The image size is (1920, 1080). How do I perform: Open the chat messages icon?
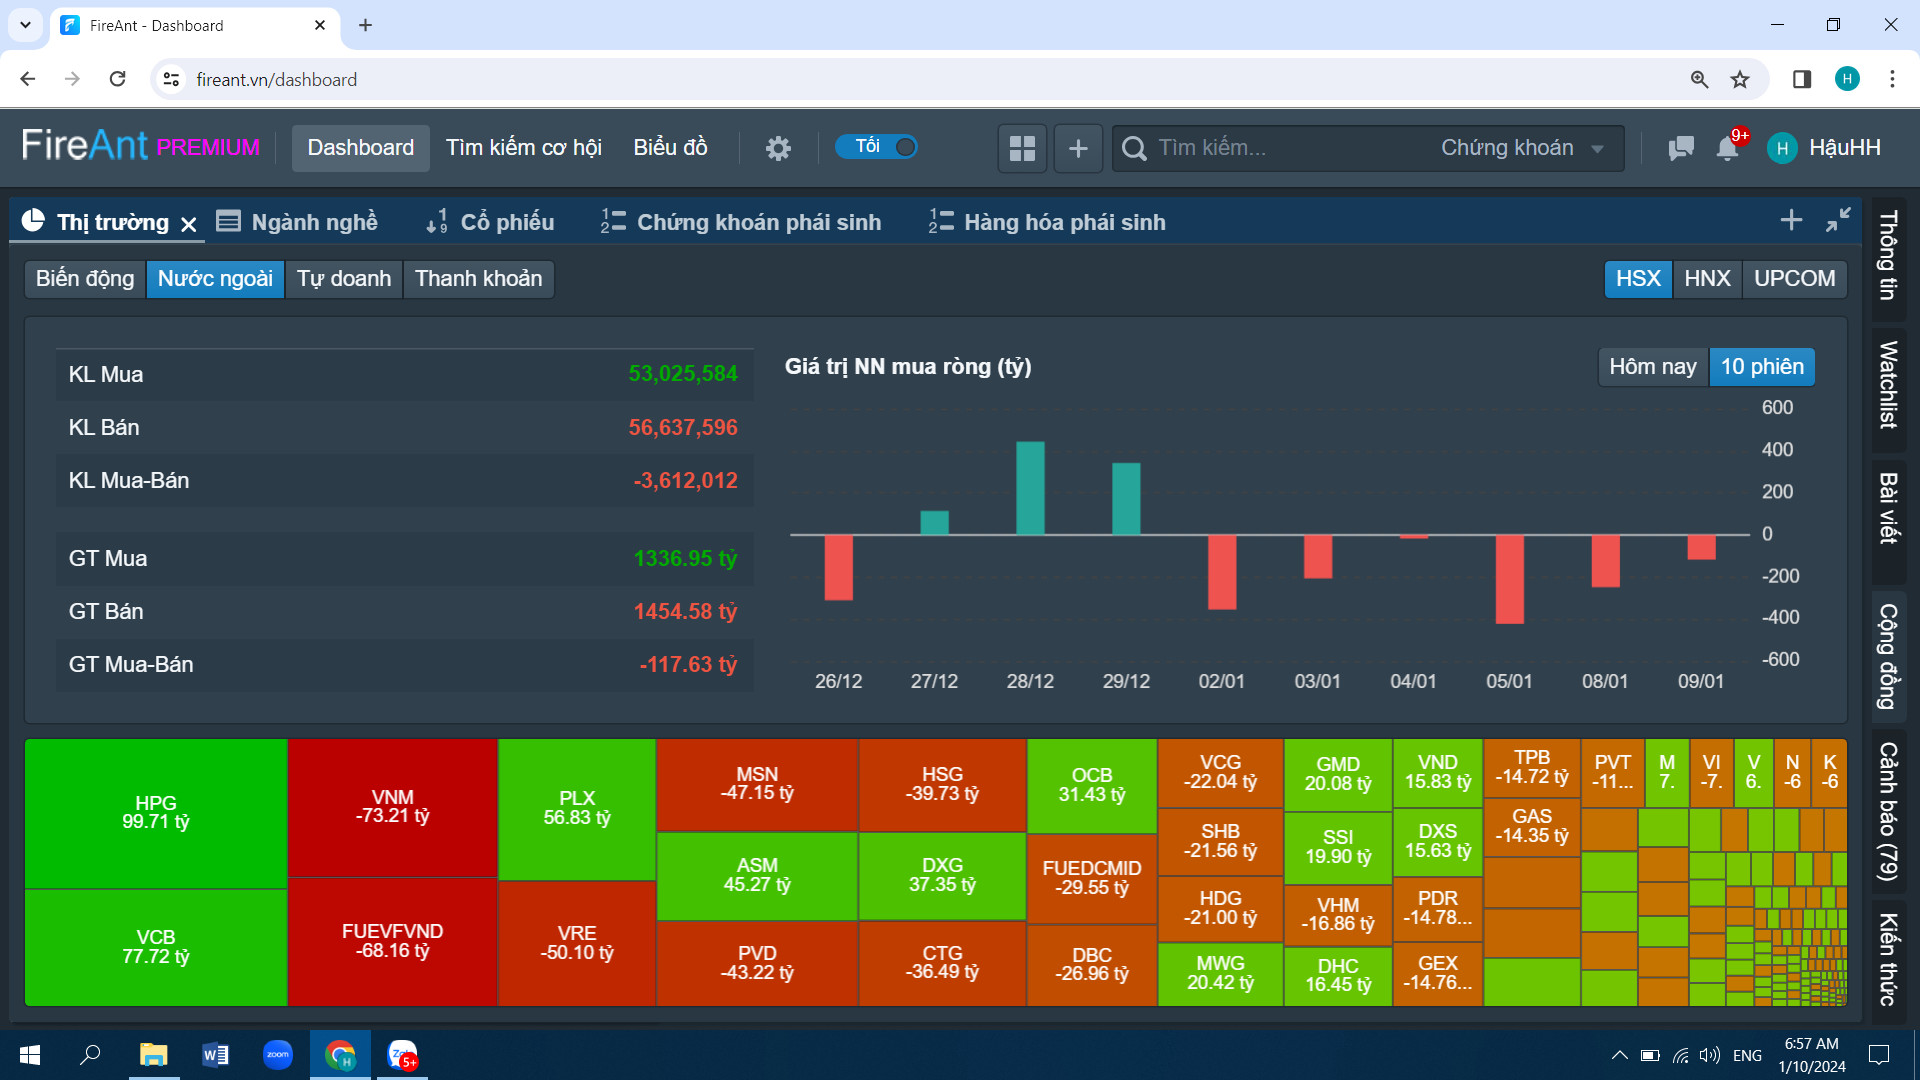pyautogui.click(x=1681, y=148)
